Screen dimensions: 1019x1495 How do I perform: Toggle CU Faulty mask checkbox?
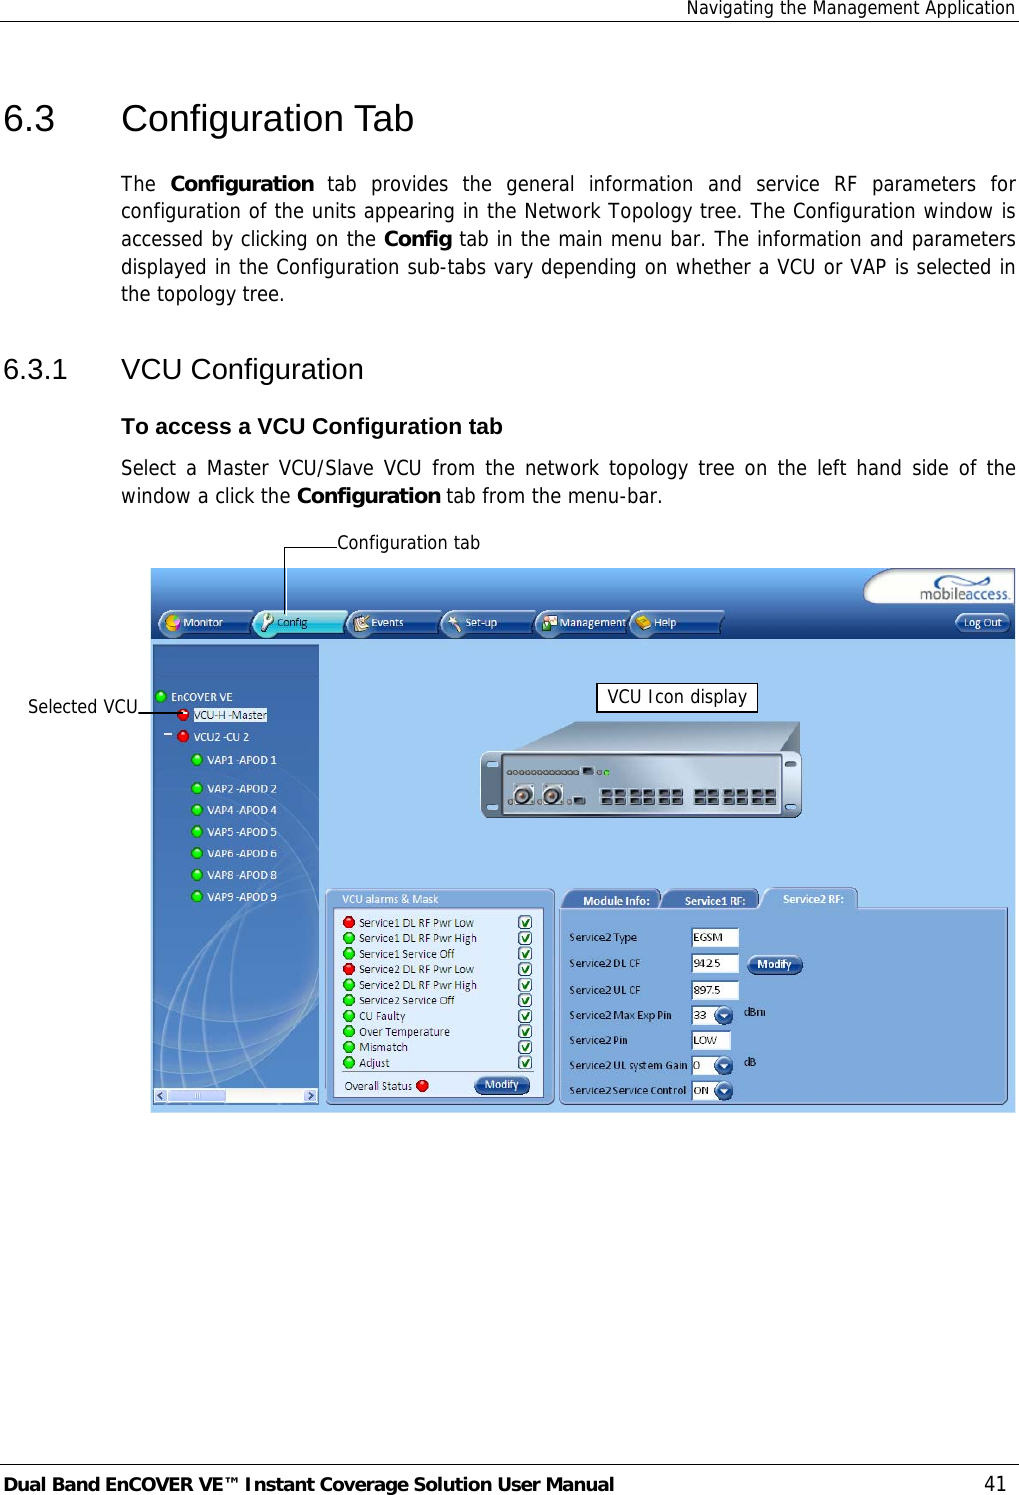pos(525,1016)
